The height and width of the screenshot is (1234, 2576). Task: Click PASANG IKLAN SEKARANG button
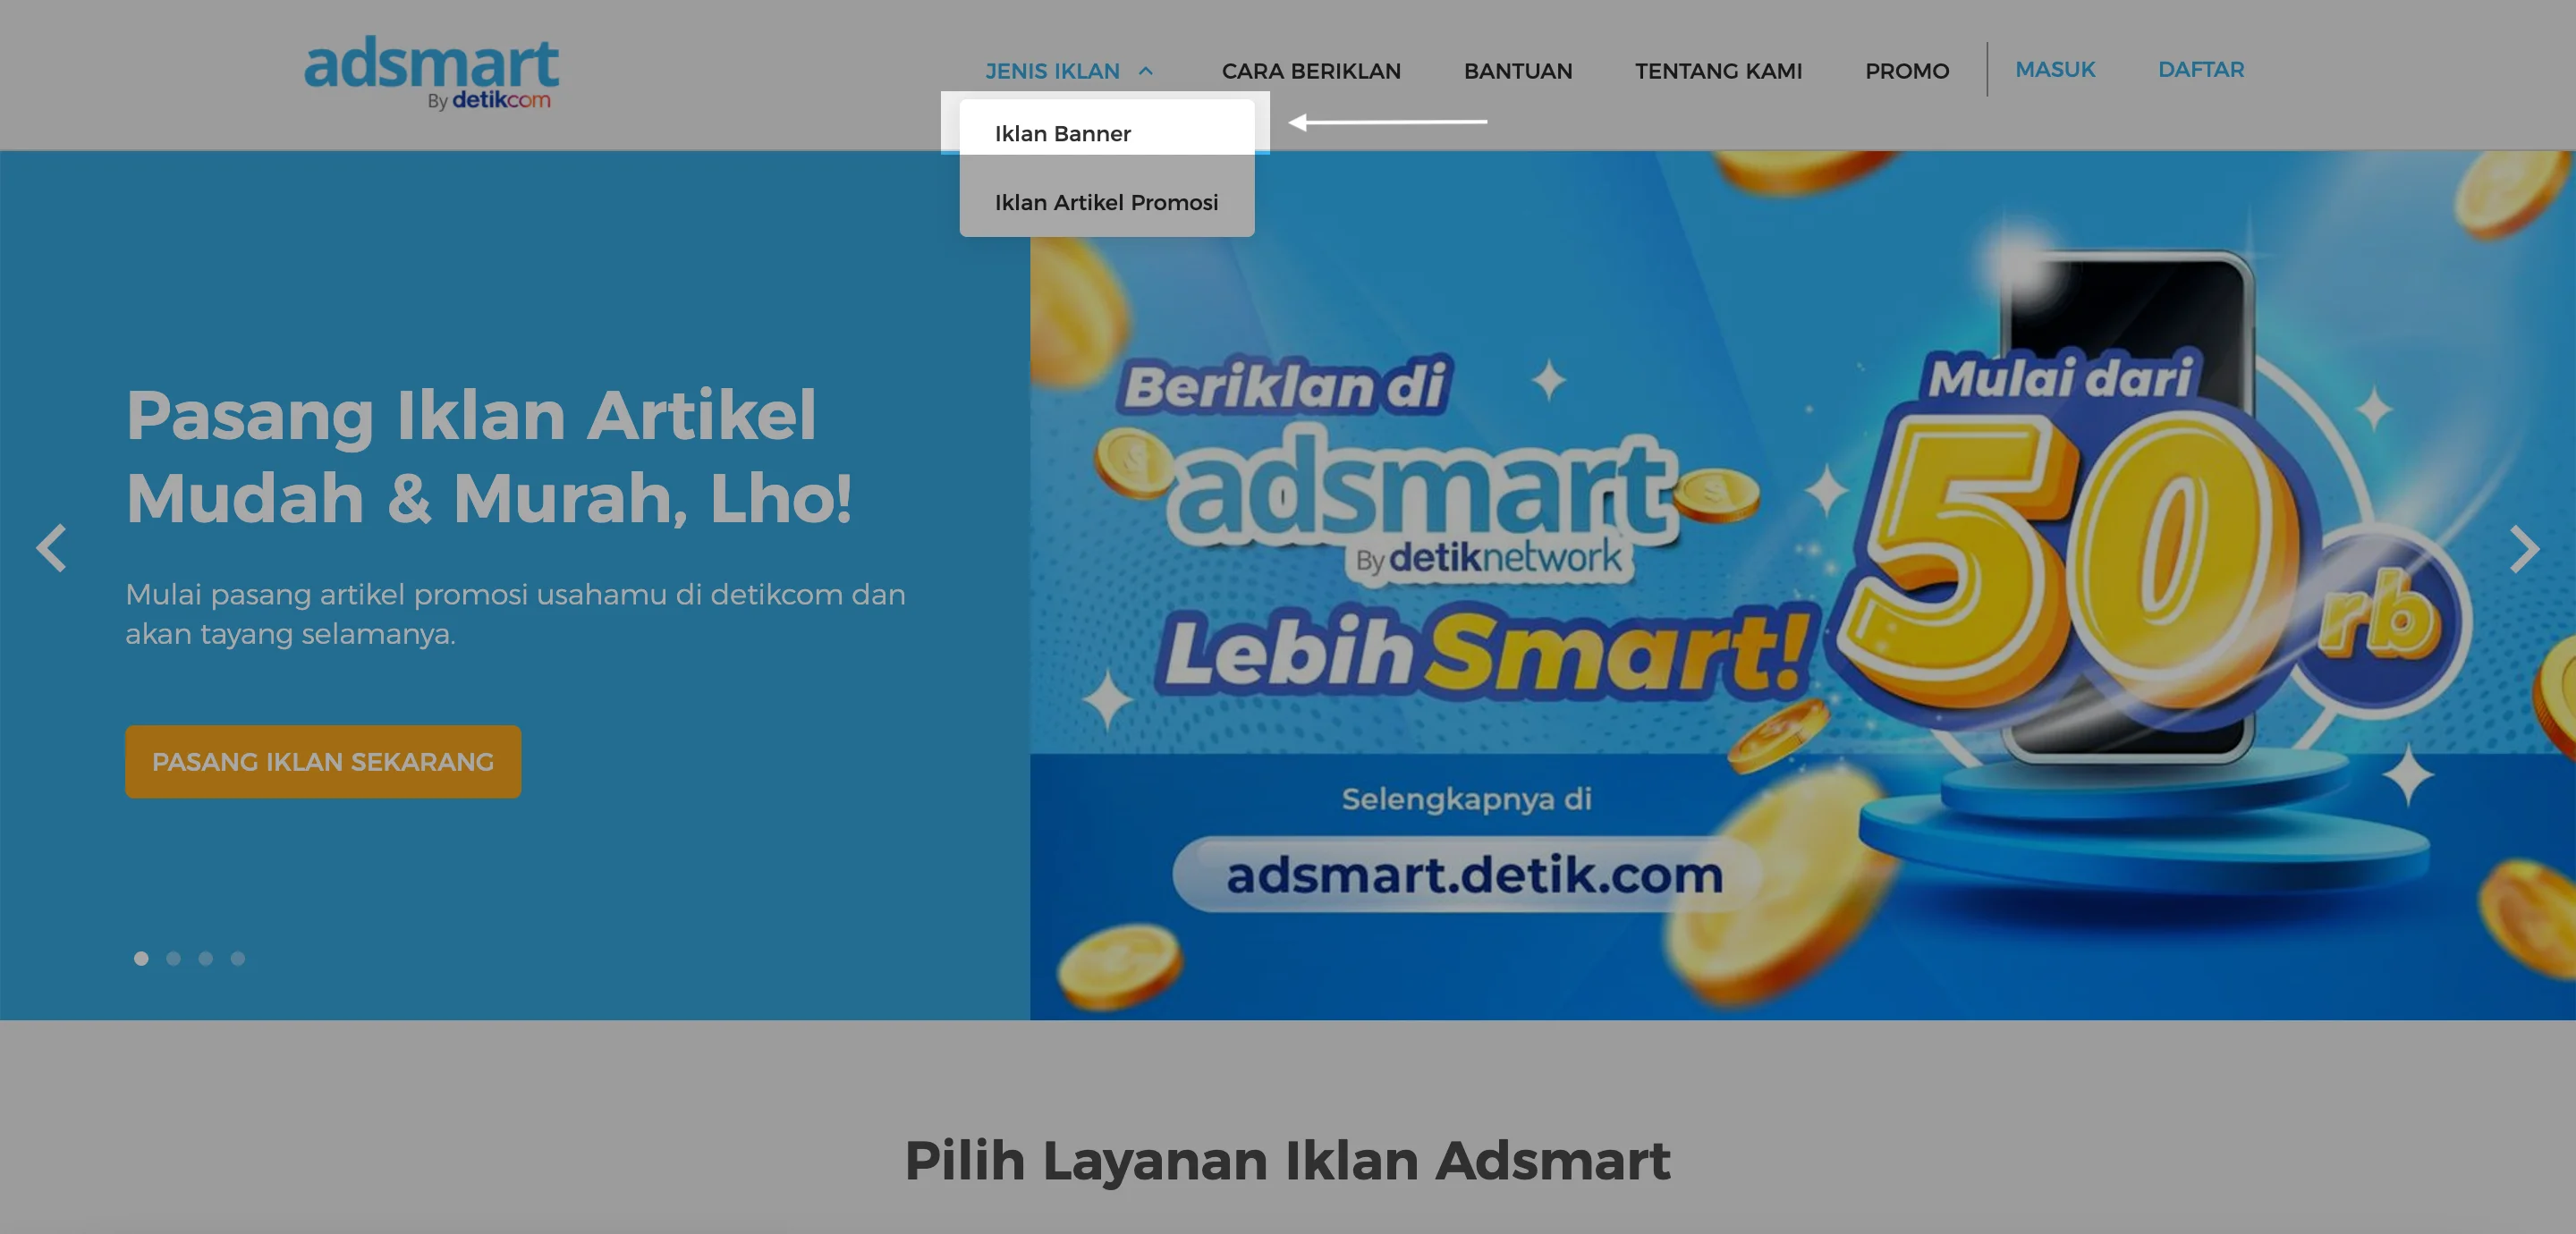[x=323, y=761]
